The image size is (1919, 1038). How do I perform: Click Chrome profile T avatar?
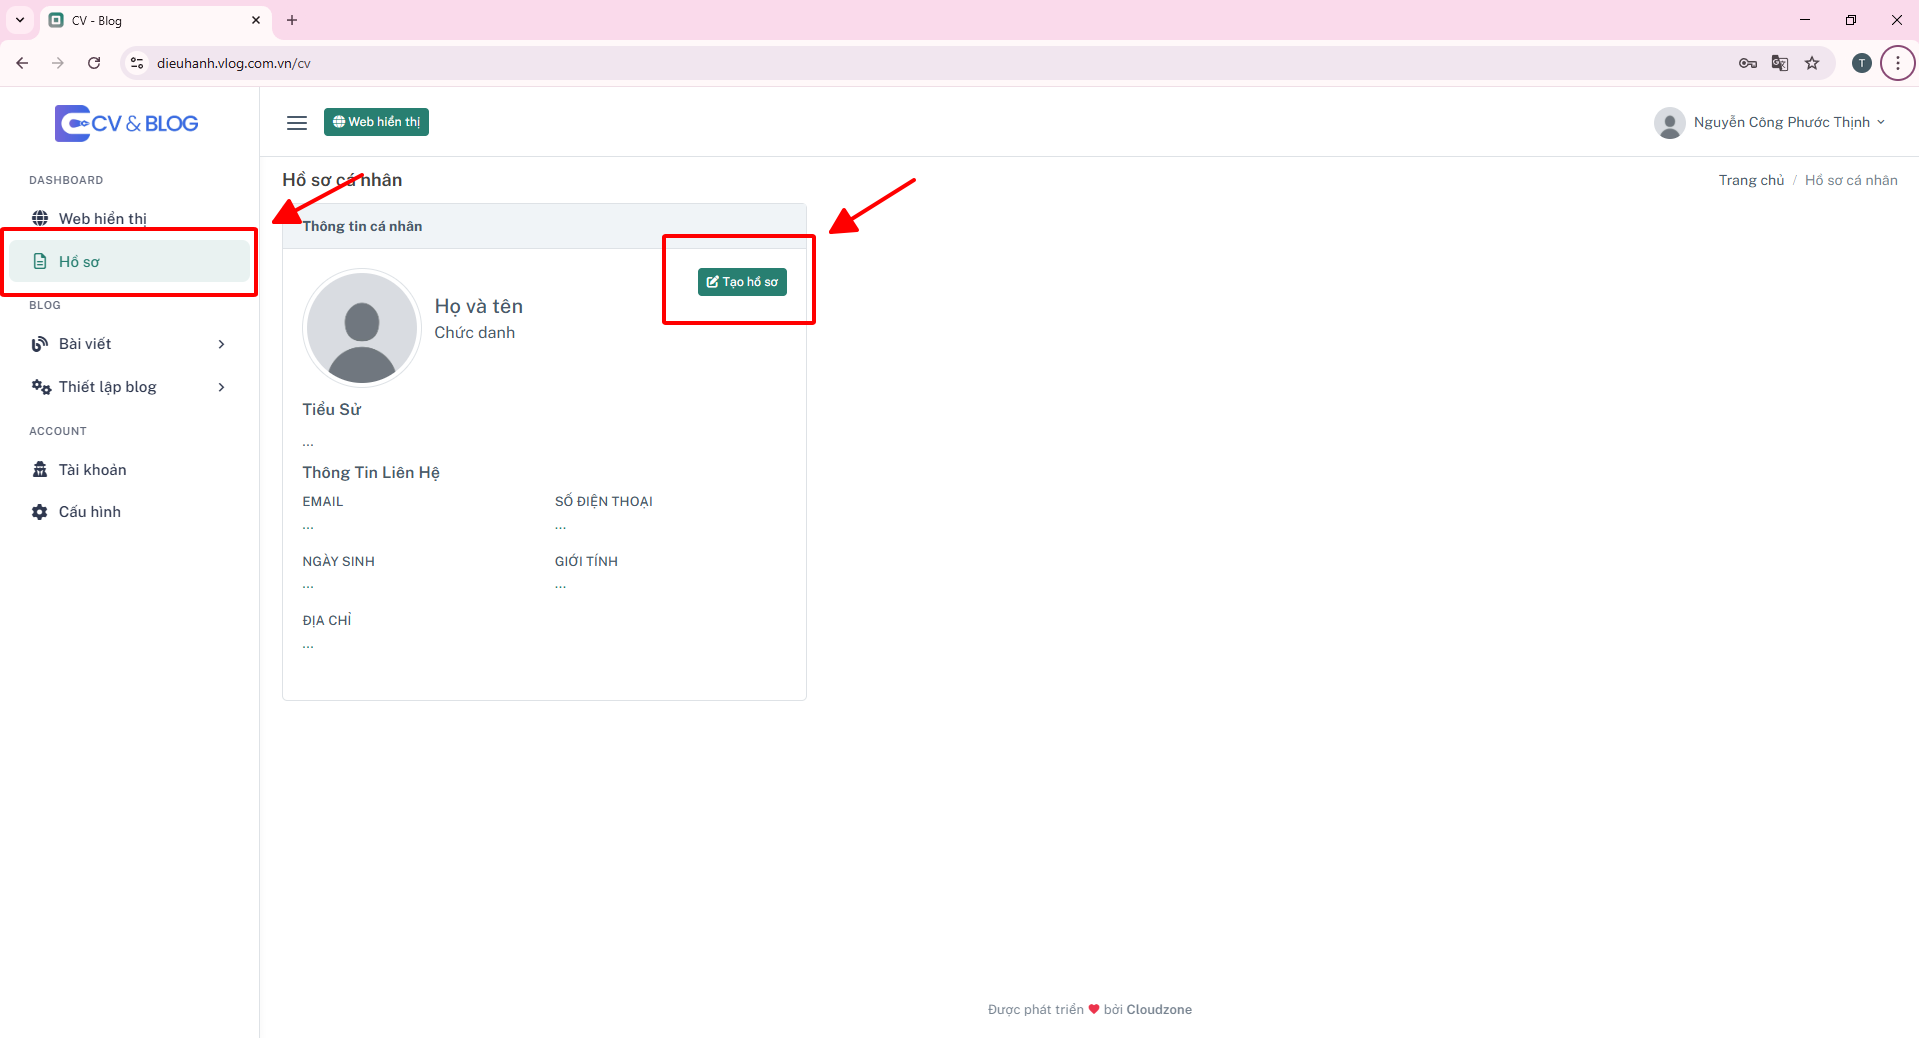tap(1861, 63)
